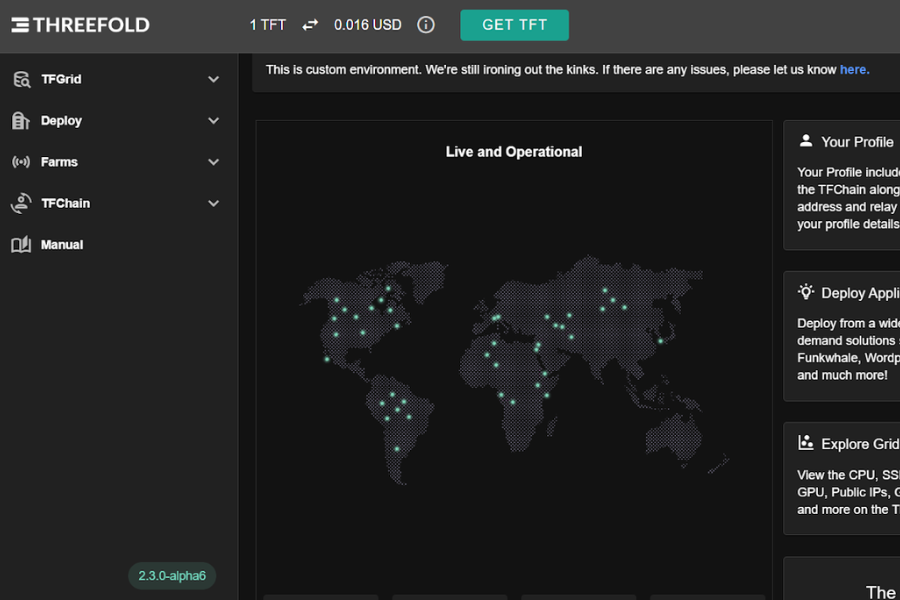Click the Deploy building icon in sidebar
The height and width of the screenshot is (600, 900).
coord(21,121)
